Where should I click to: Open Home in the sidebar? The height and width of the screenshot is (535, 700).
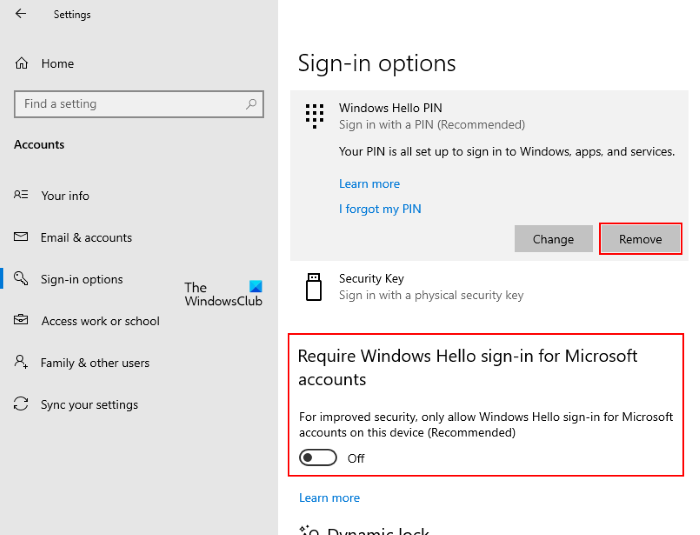pos(58,64)
